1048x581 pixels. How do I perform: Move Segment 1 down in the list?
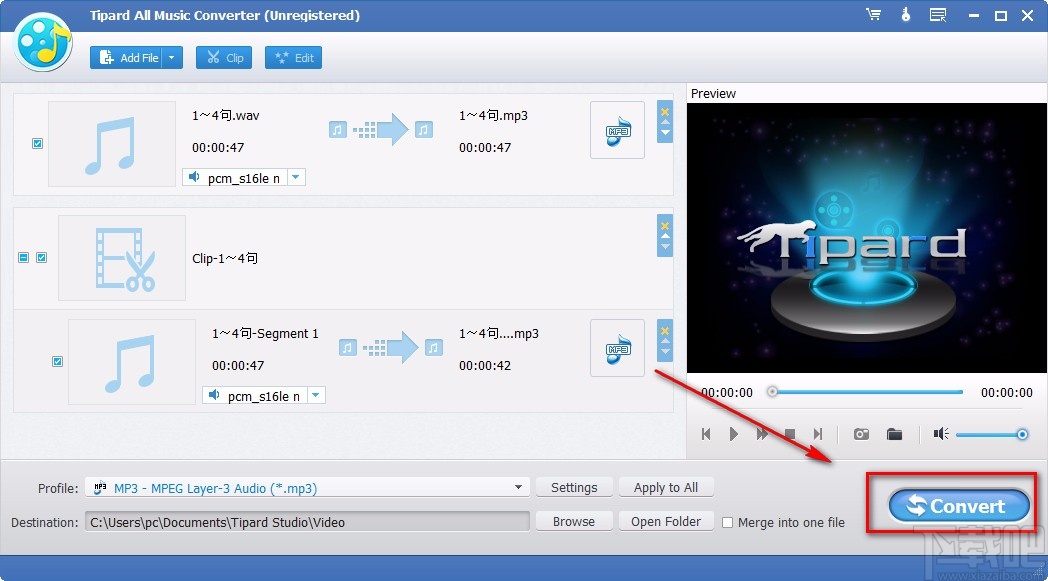(x=664, y=351)
